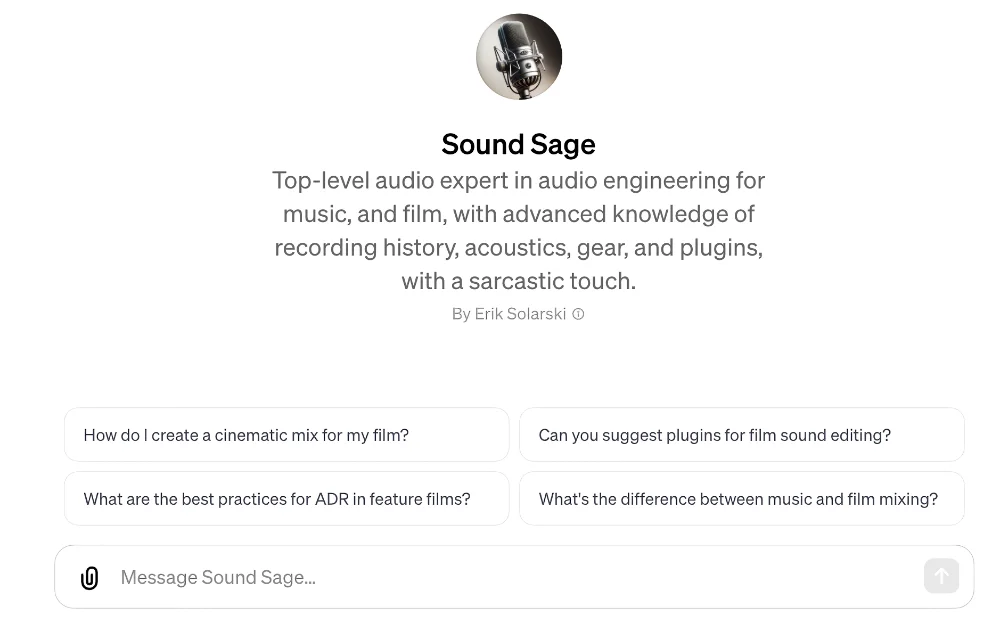
Task: Click the attachment clip inside the message bar
Action: point(89,577)
